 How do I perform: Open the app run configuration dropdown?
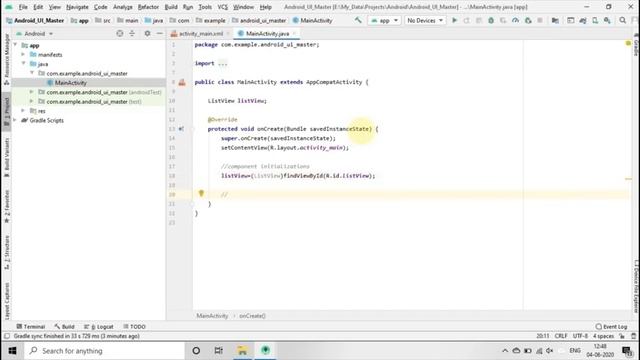tap(384, 20)
